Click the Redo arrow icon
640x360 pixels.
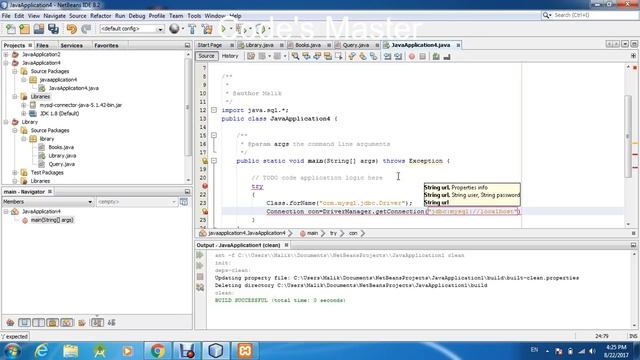point(86,29)
